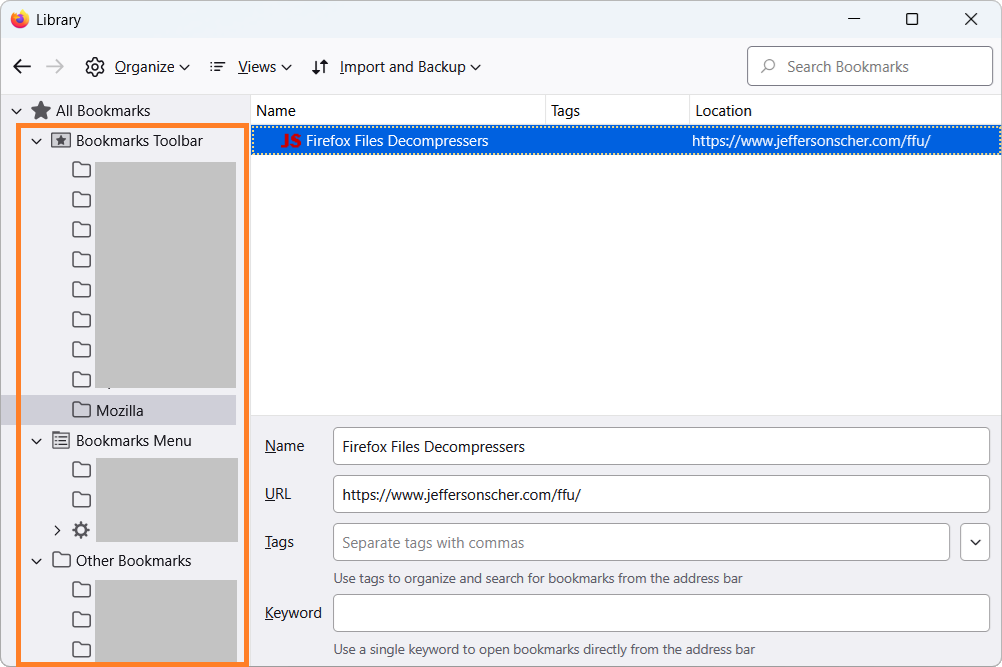Sort bookmarks by the Location column header
The image size is (1002, 667).
(723, 111)
